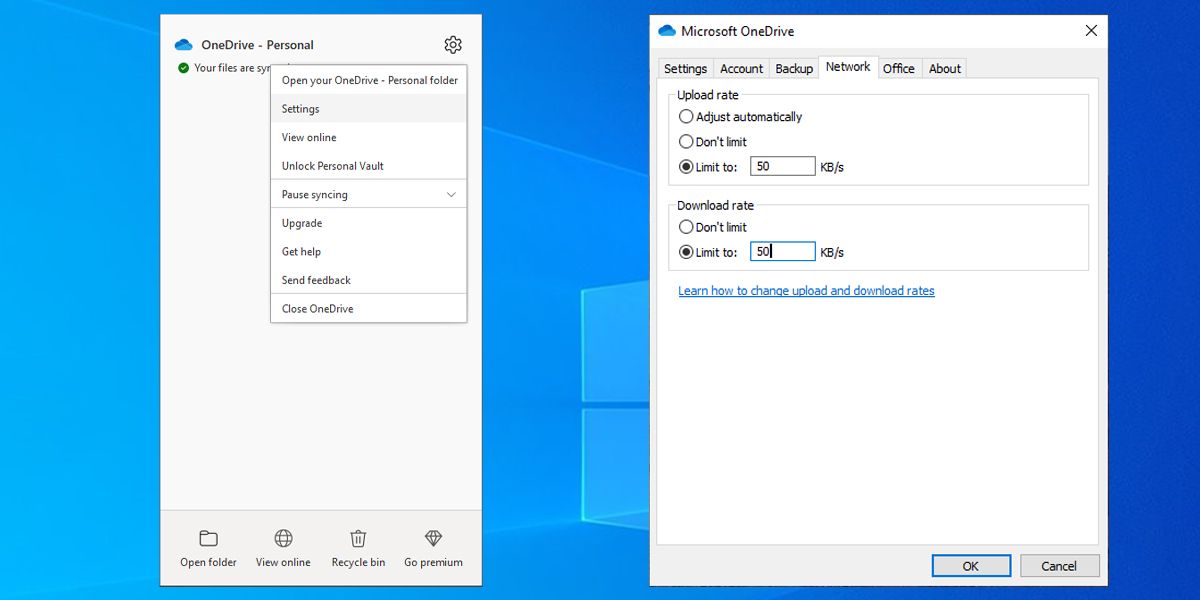Click the gear icon in OneDrive flyout

[x=453, y=45]
